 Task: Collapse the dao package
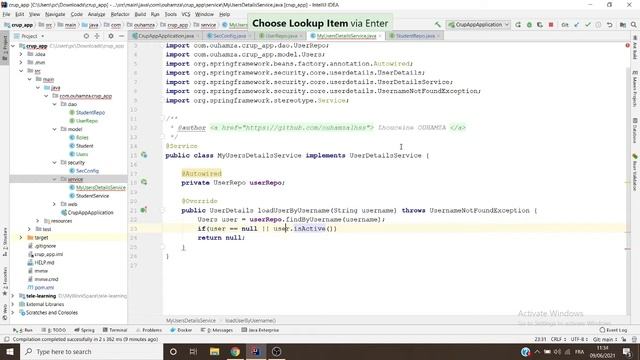(54, 104)
